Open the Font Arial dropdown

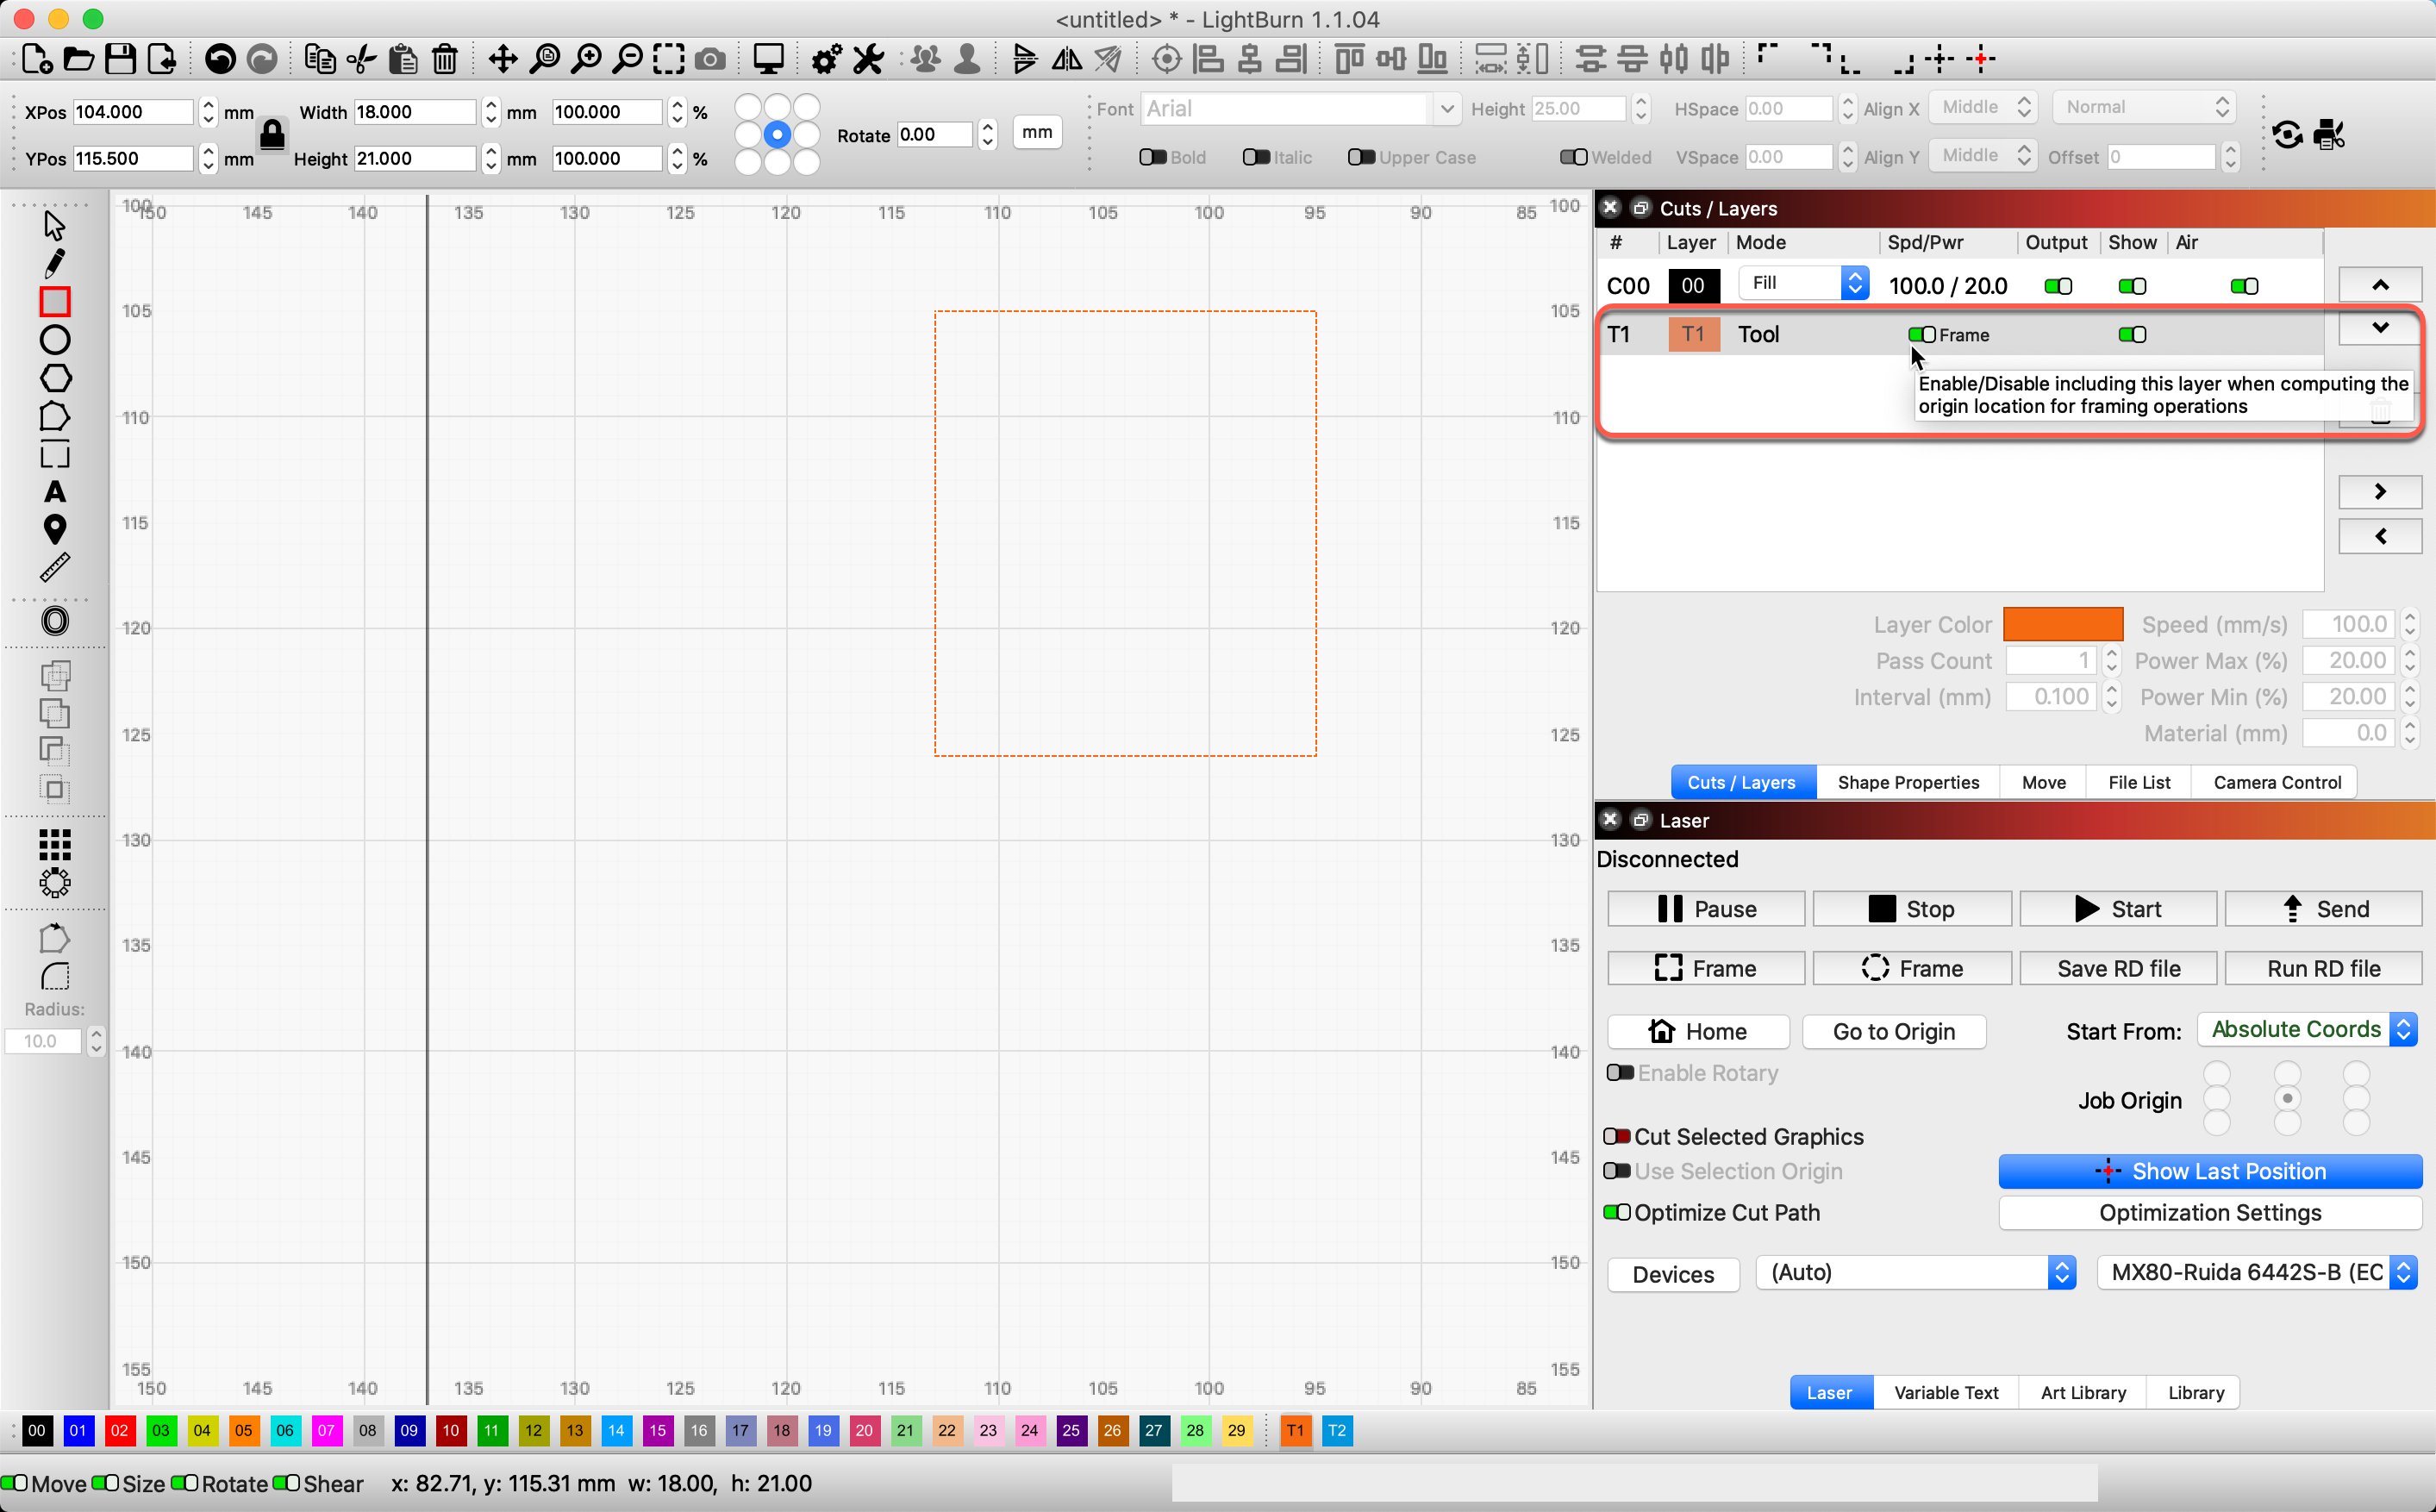point(1299,109)
